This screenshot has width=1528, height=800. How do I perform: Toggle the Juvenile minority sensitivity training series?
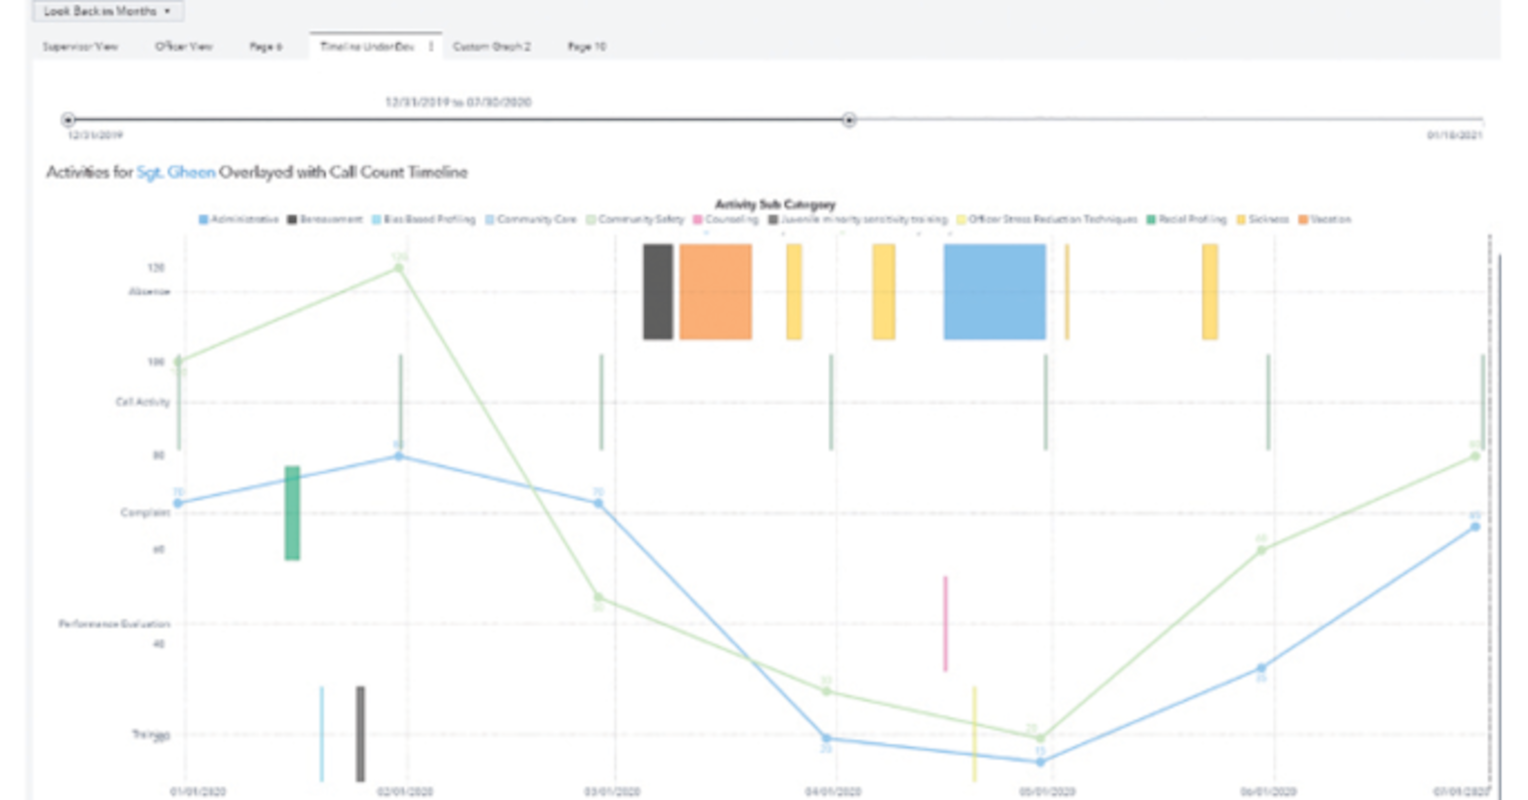click(x=773, y=219)
